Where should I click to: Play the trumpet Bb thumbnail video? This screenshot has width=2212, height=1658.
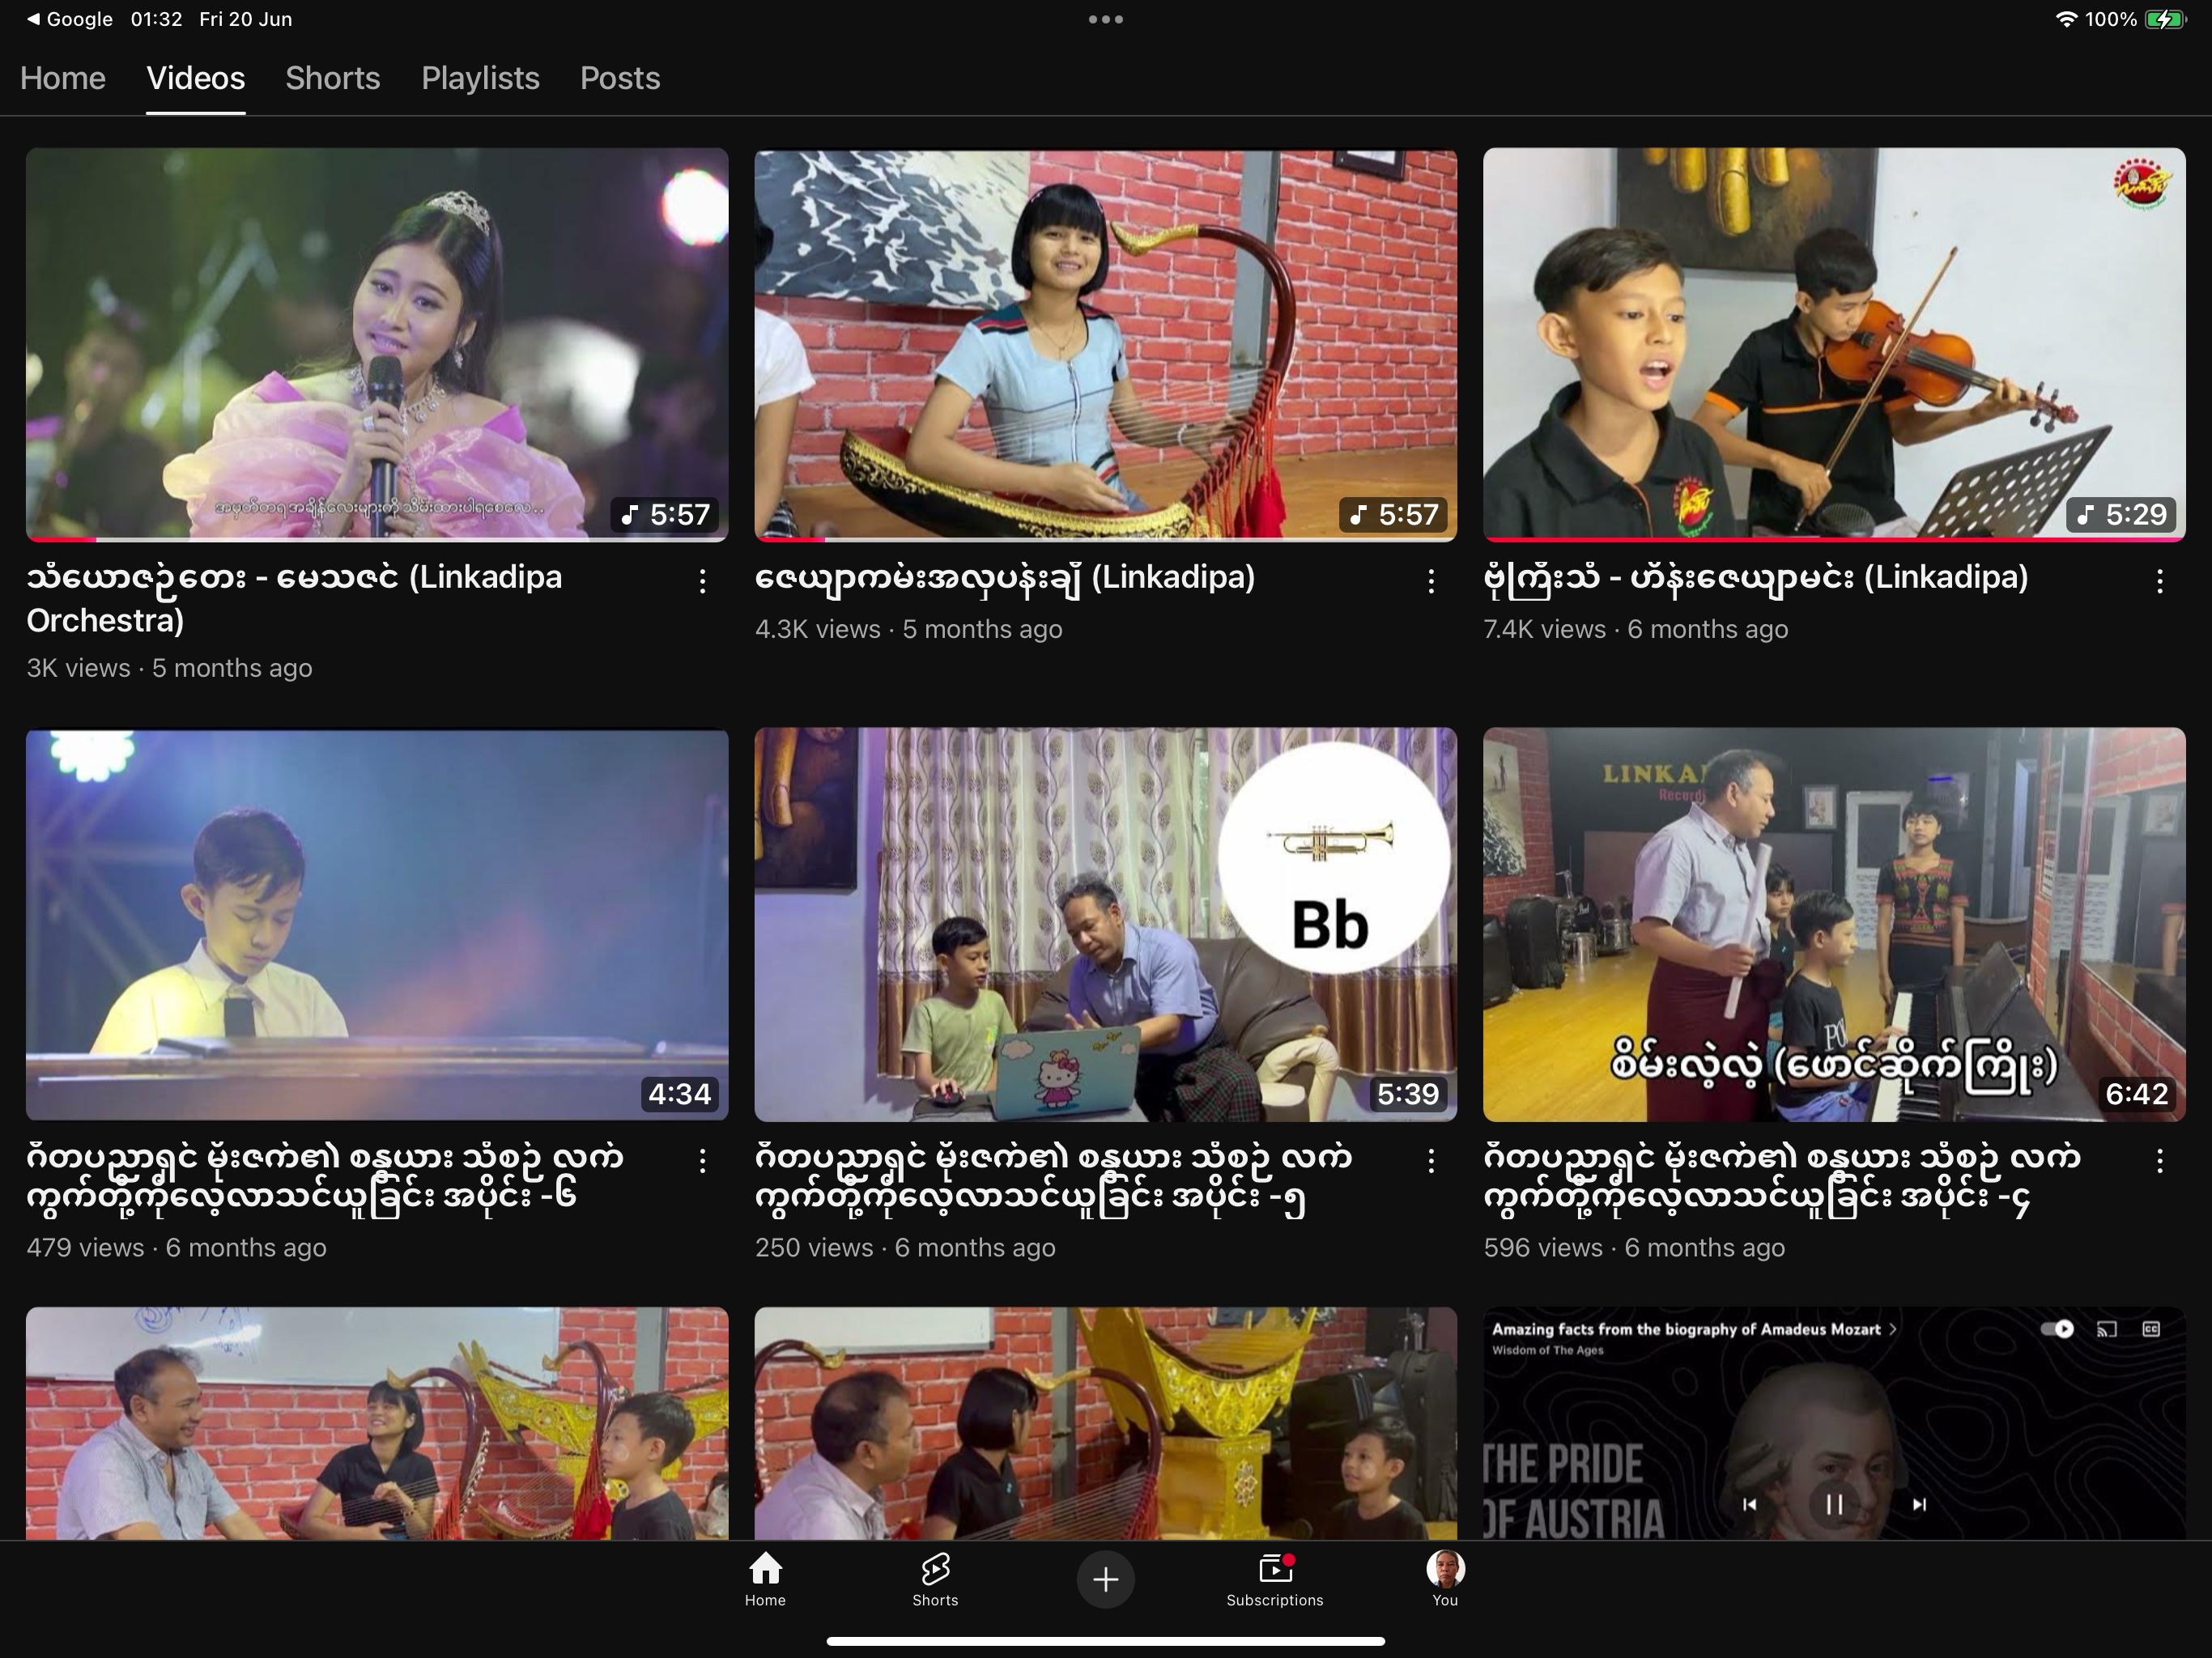1105,923
